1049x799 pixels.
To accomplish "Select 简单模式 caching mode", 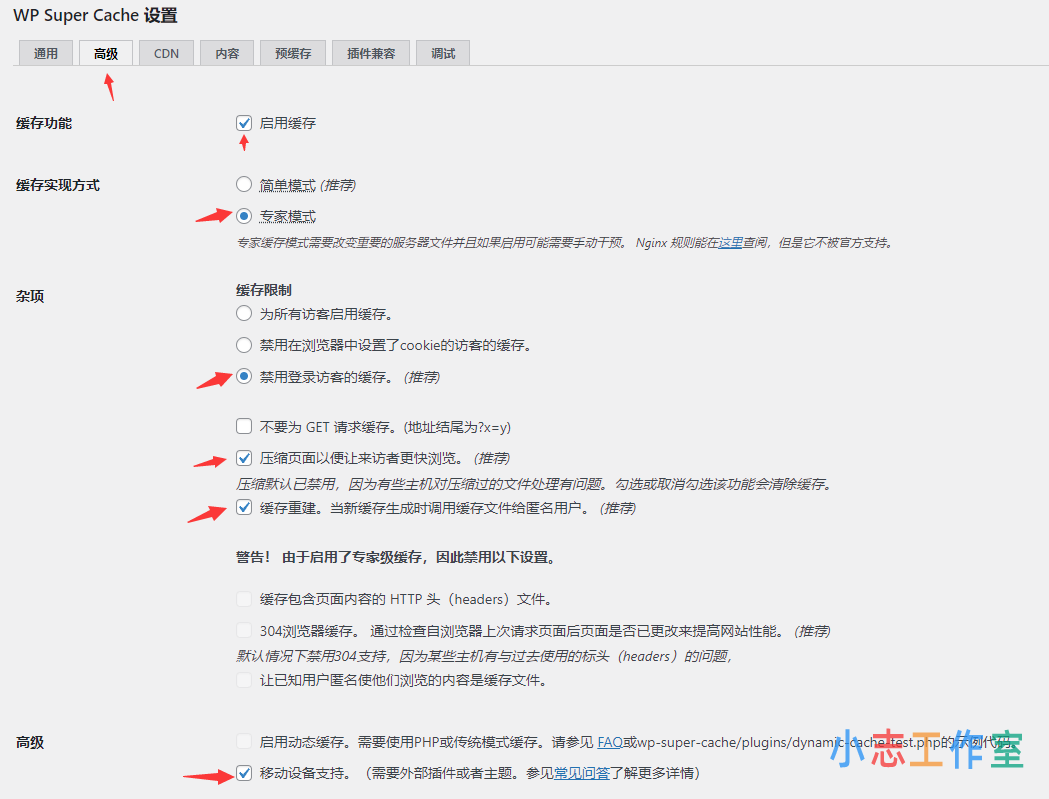I will click(x=242, y=184).
